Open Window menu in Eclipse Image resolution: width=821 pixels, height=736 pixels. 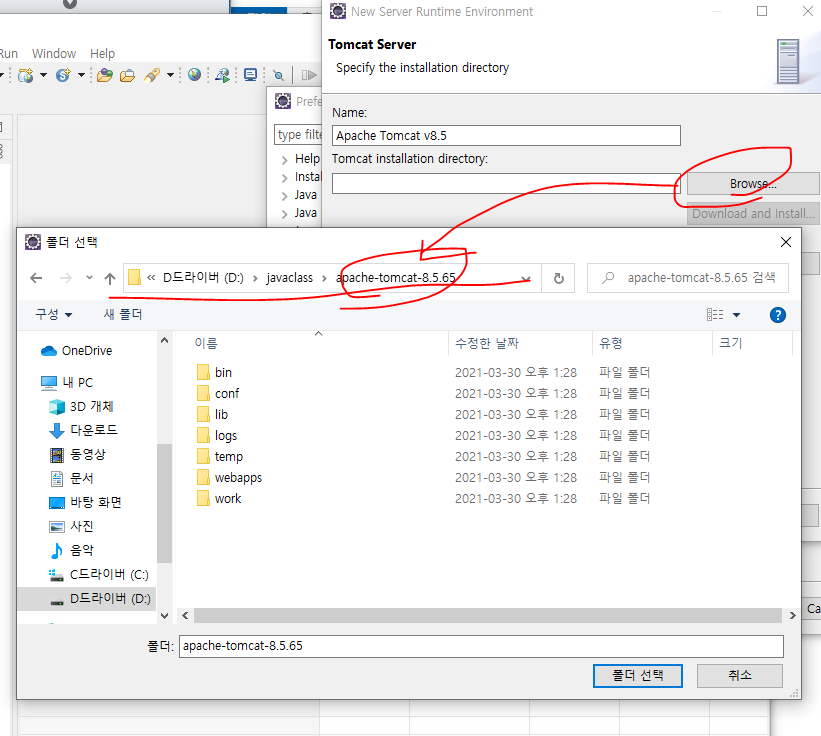[x=53, y=53]
